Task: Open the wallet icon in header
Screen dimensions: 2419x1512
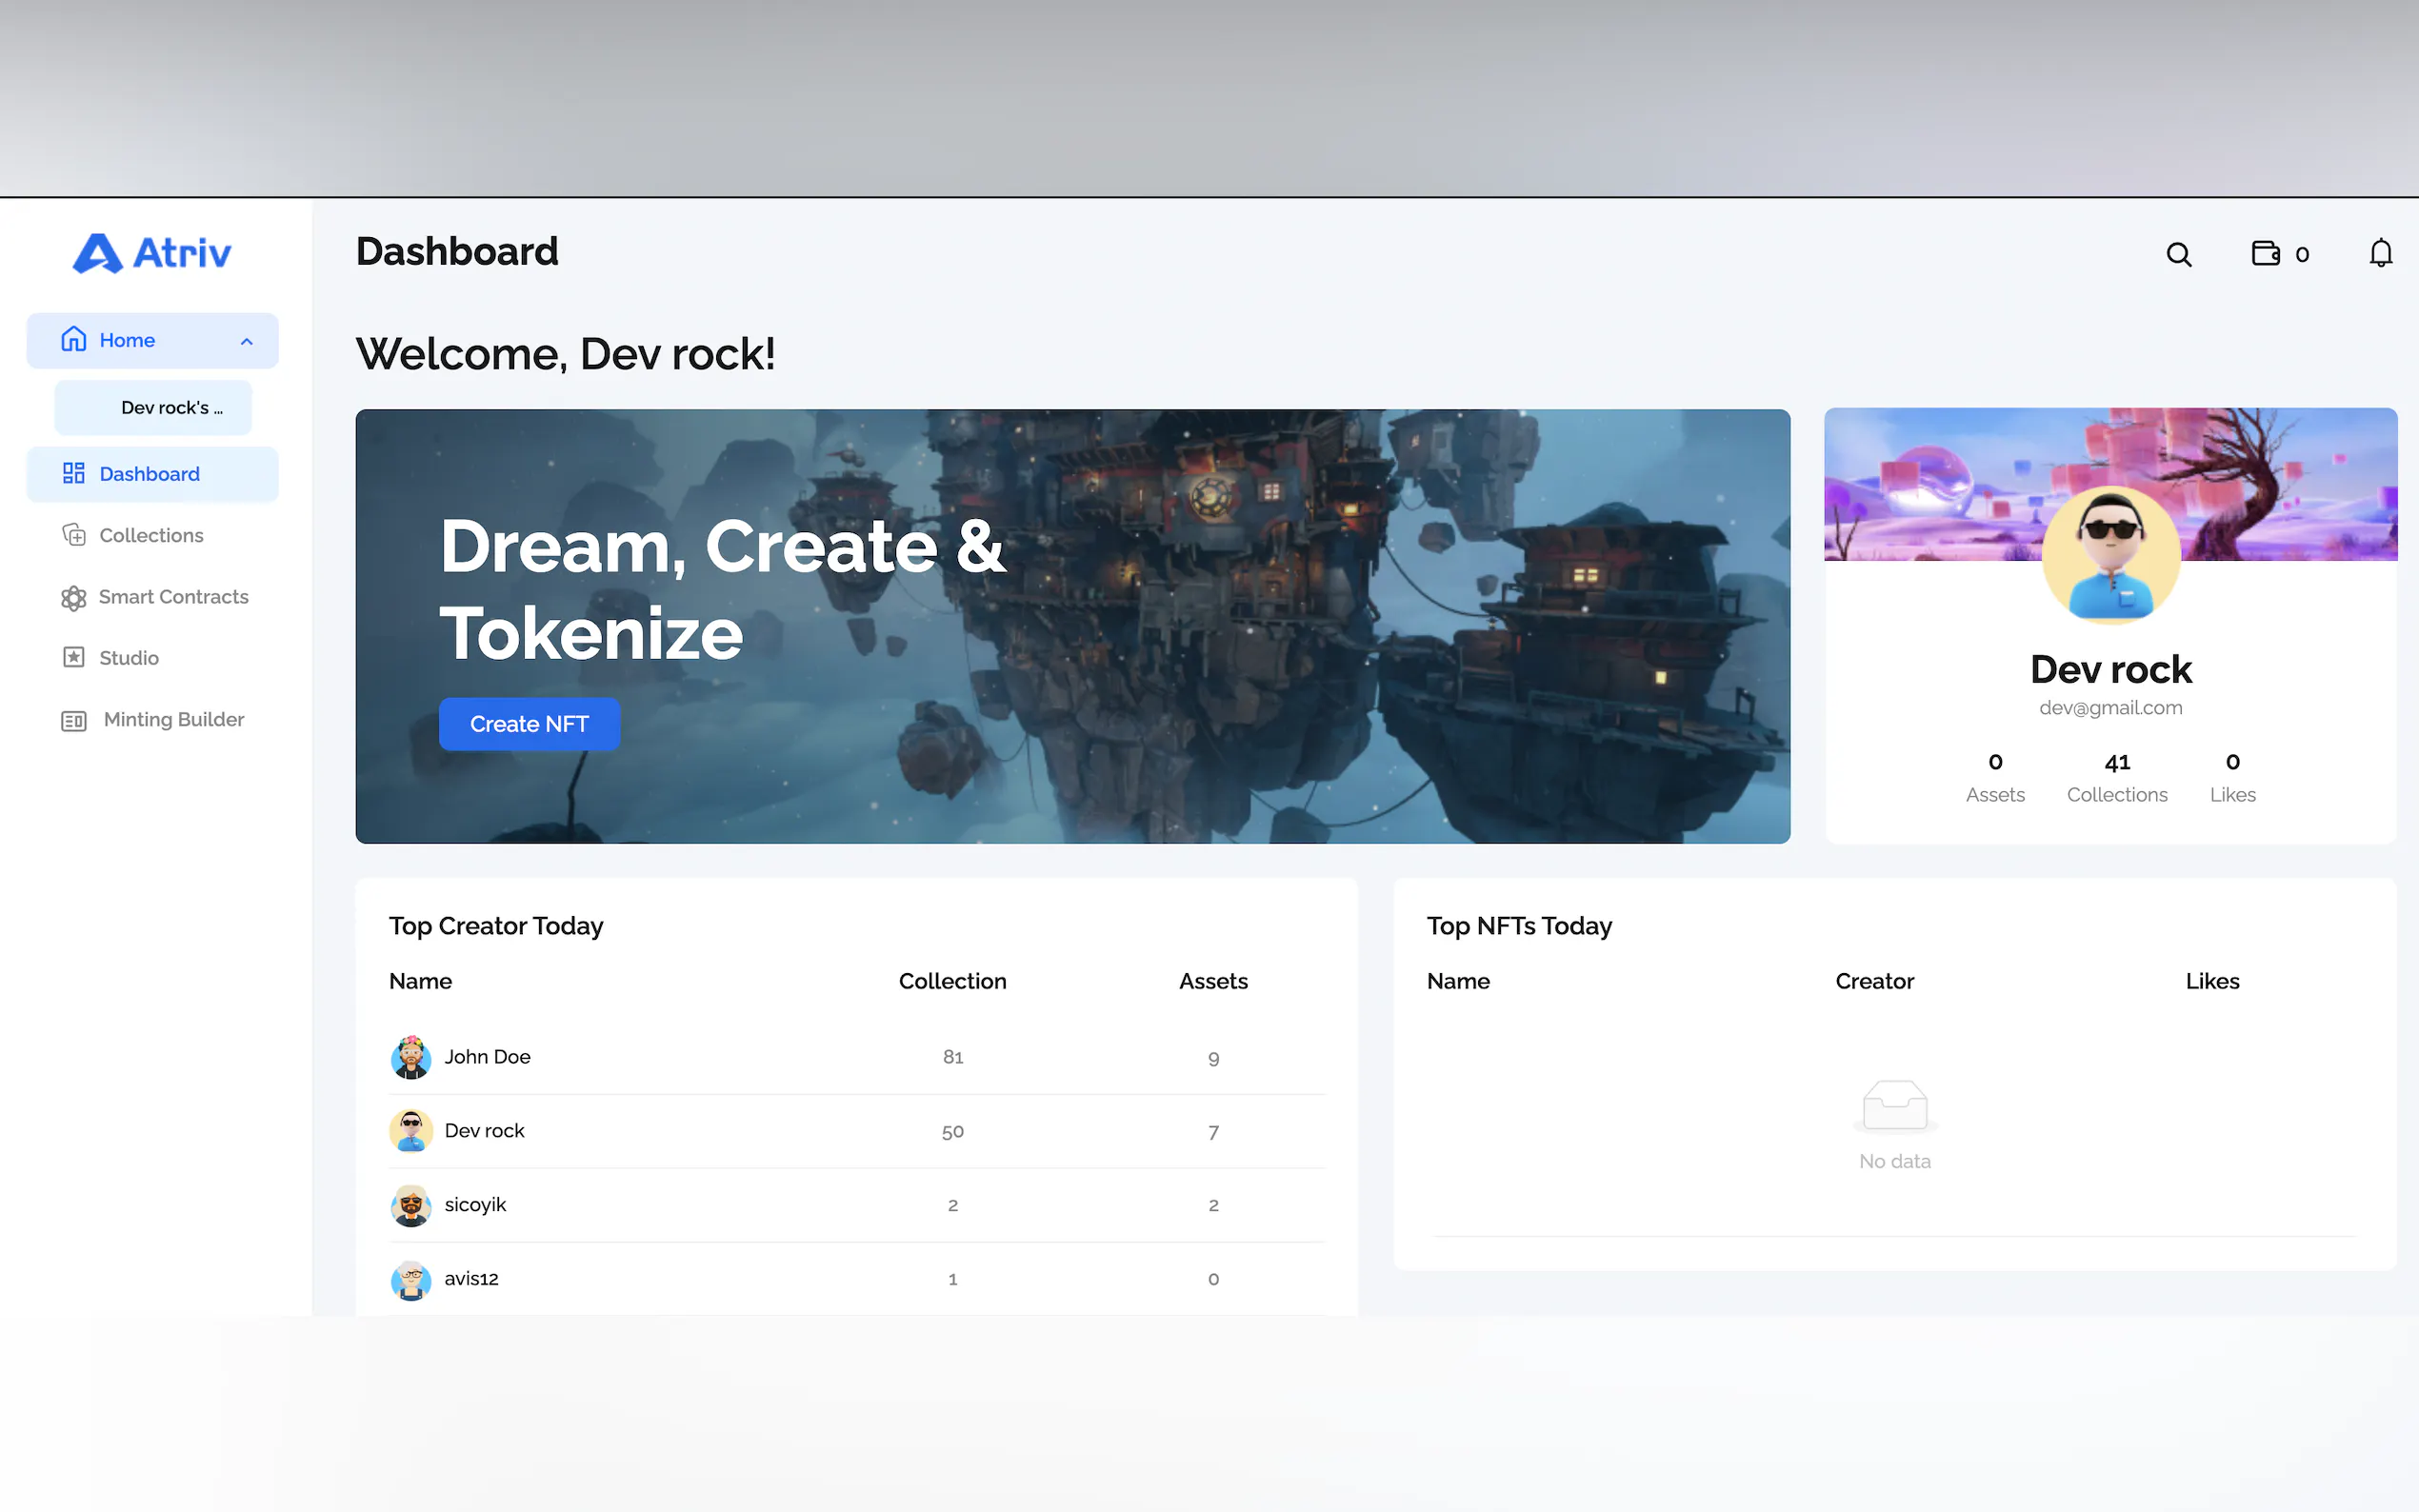Action: point(2265,253)
